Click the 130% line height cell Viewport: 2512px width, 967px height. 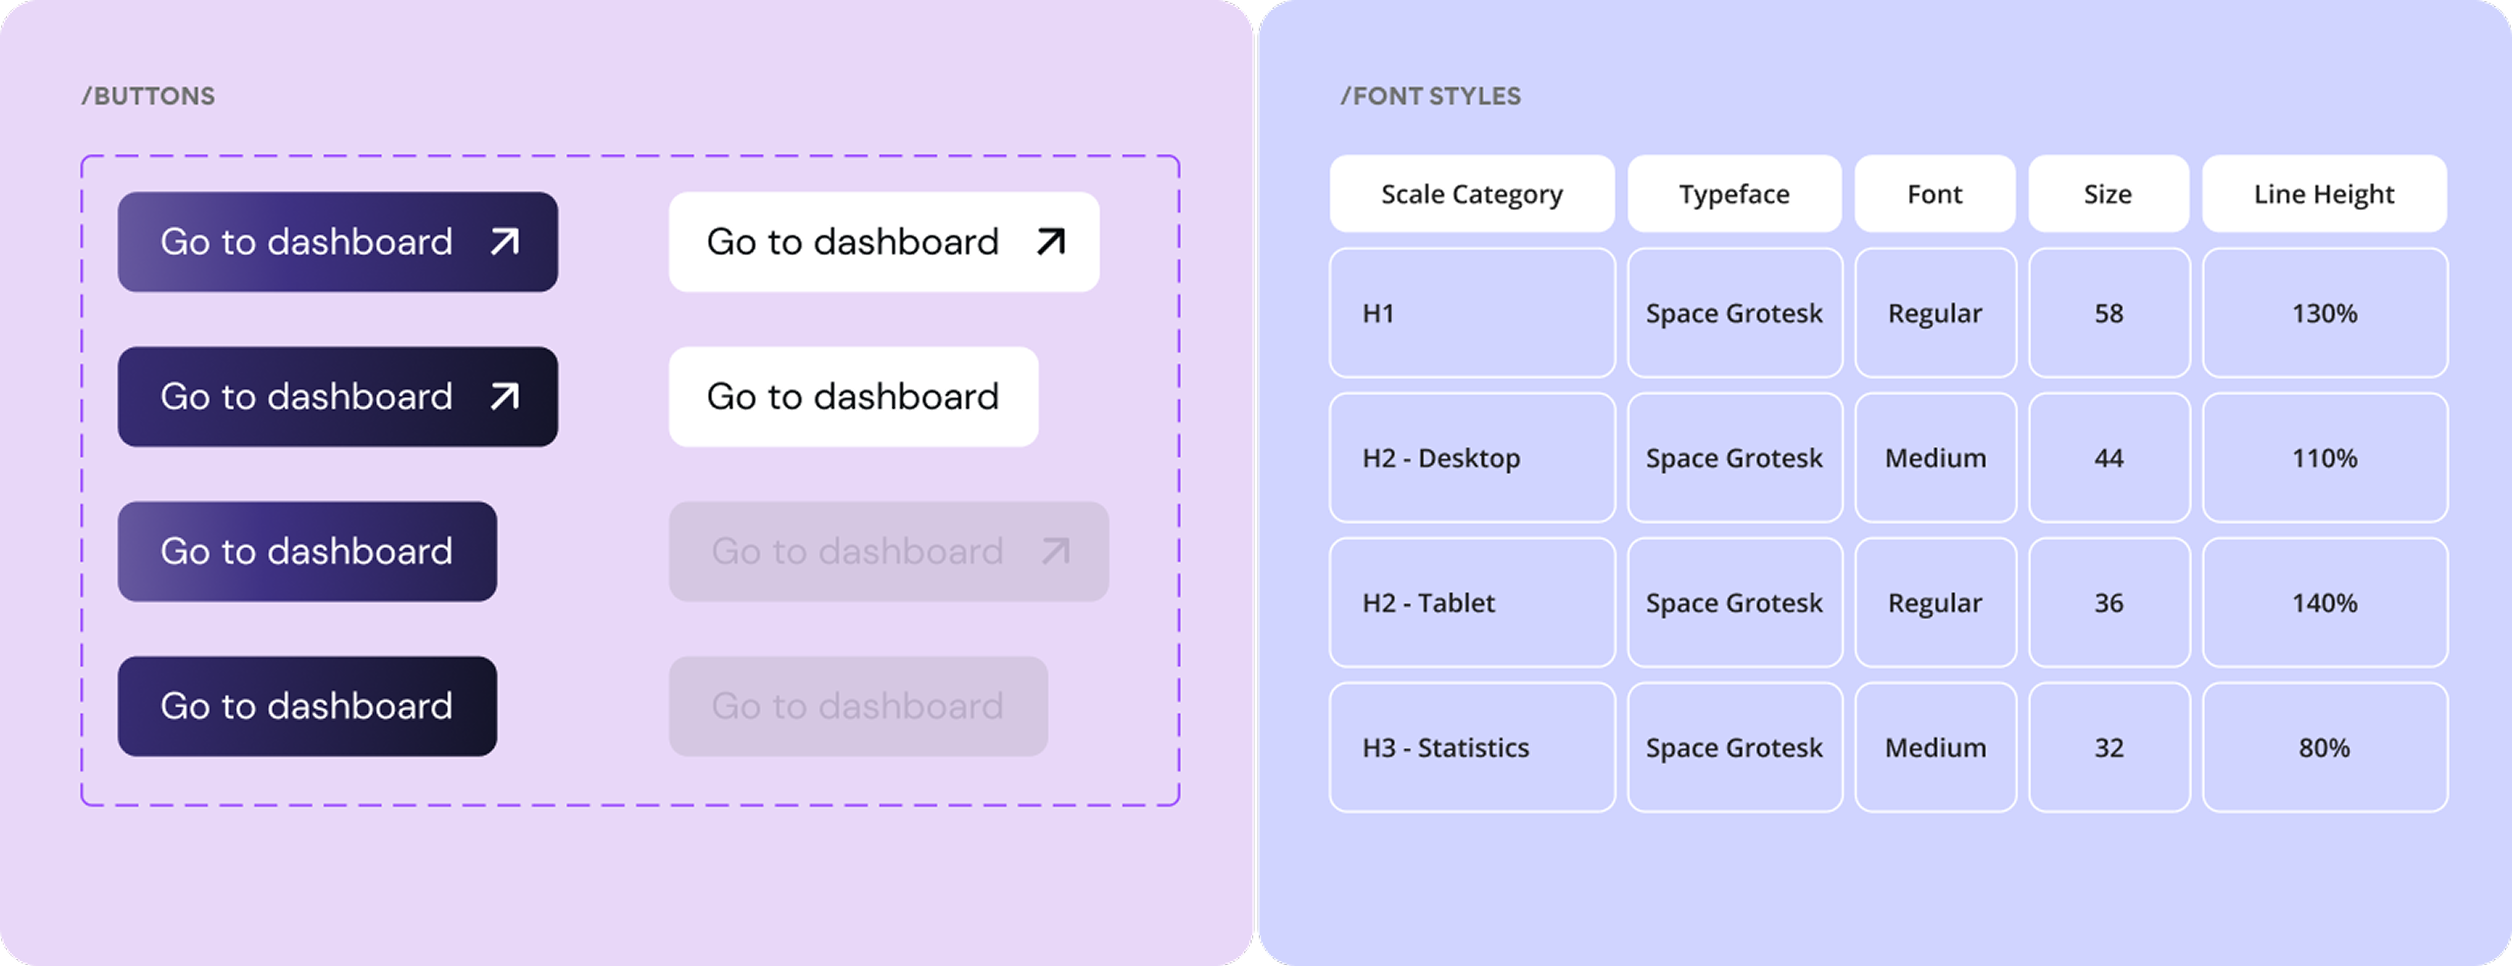point(2324,313)
